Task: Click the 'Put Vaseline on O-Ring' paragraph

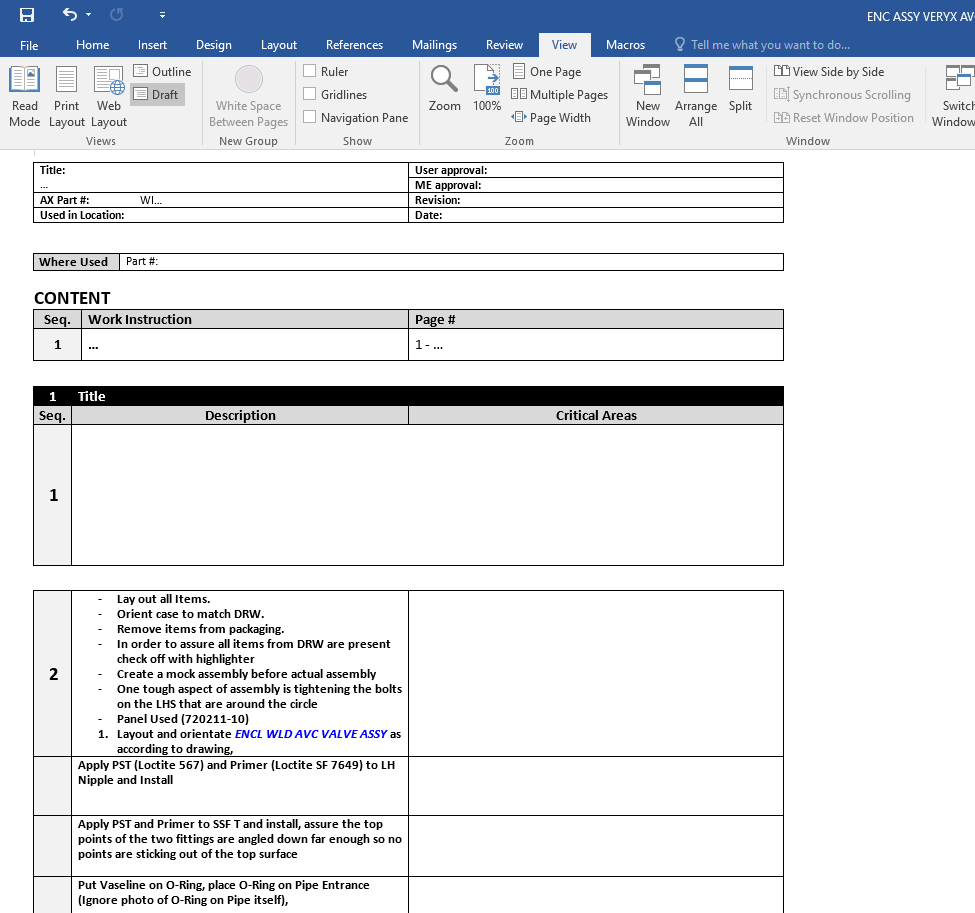Action: pyautogui.click(x=224, y=892)
